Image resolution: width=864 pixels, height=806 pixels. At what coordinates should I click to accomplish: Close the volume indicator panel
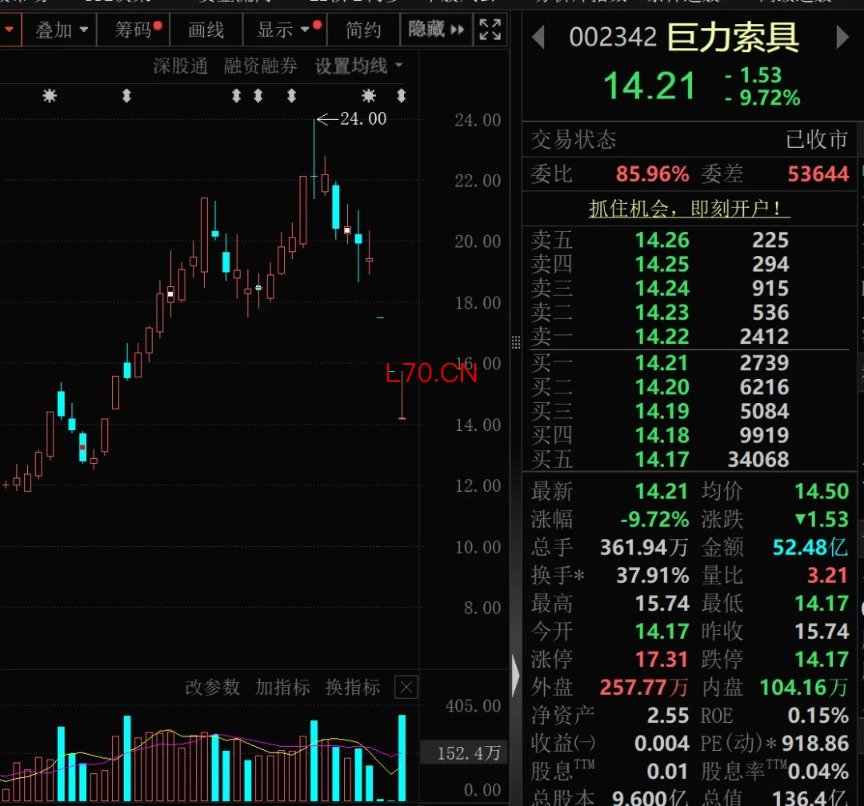click(406, 687)
